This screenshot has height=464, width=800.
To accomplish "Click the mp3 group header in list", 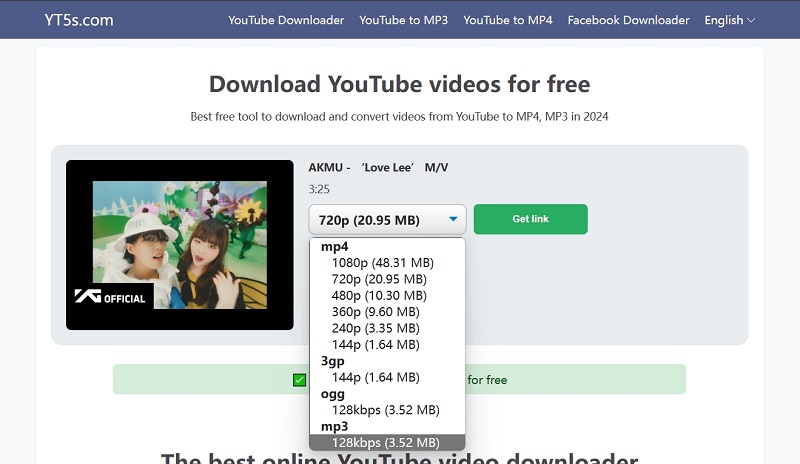I will pyautogui.click(x=334, y=426).
